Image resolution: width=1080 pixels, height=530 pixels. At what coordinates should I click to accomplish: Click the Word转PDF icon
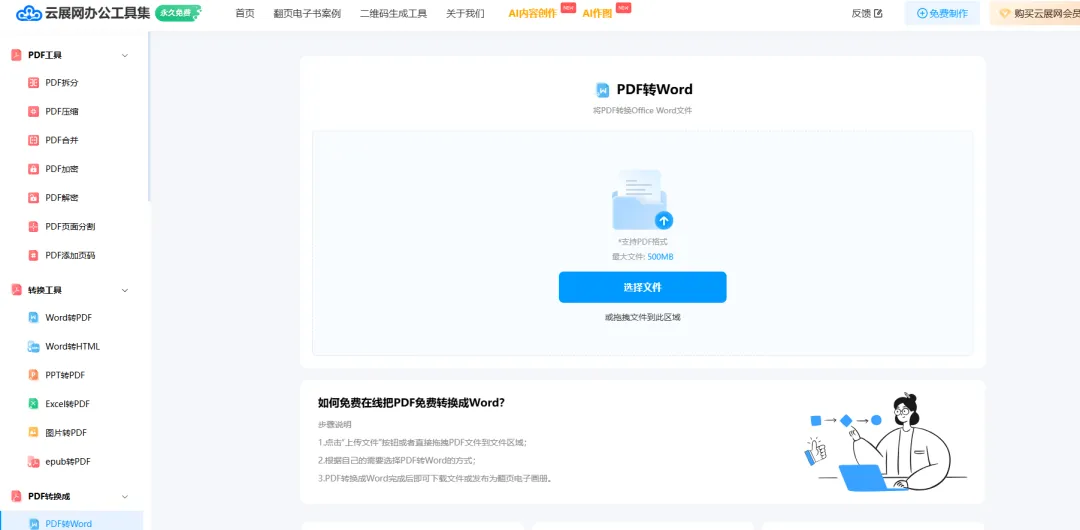tap(33, 318)
